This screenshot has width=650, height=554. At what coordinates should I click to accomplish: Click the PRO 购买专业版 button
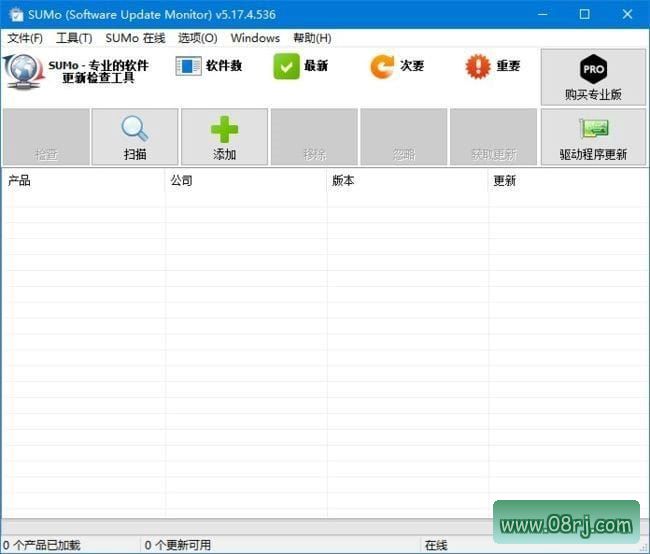593,78
